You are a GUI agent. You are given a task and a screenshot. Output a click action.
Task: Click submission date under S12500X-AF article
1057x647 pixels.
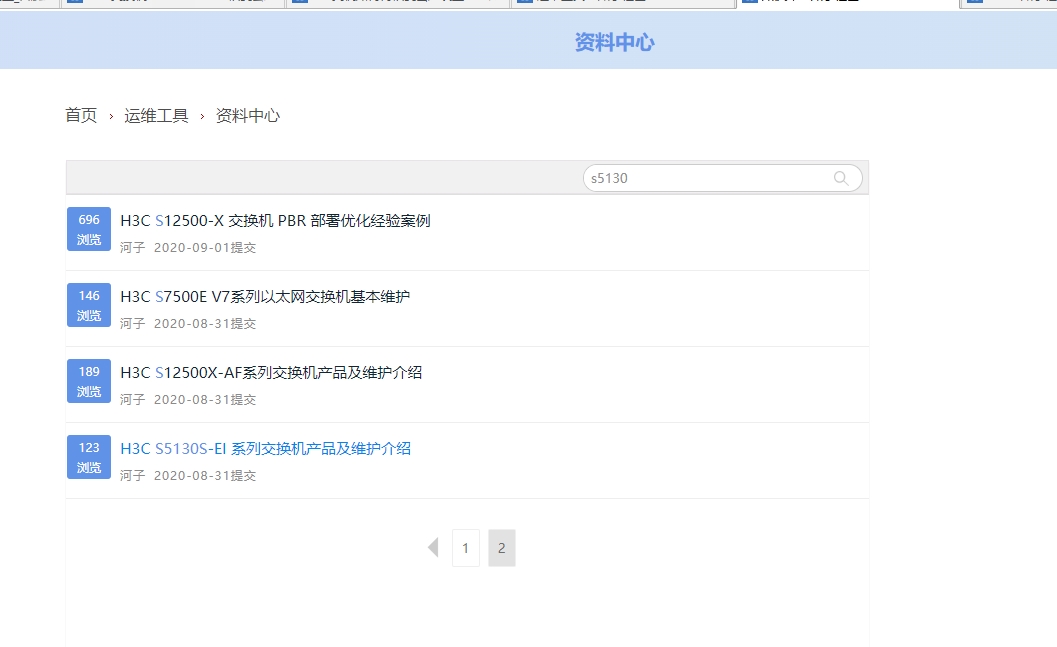point(205,400)
